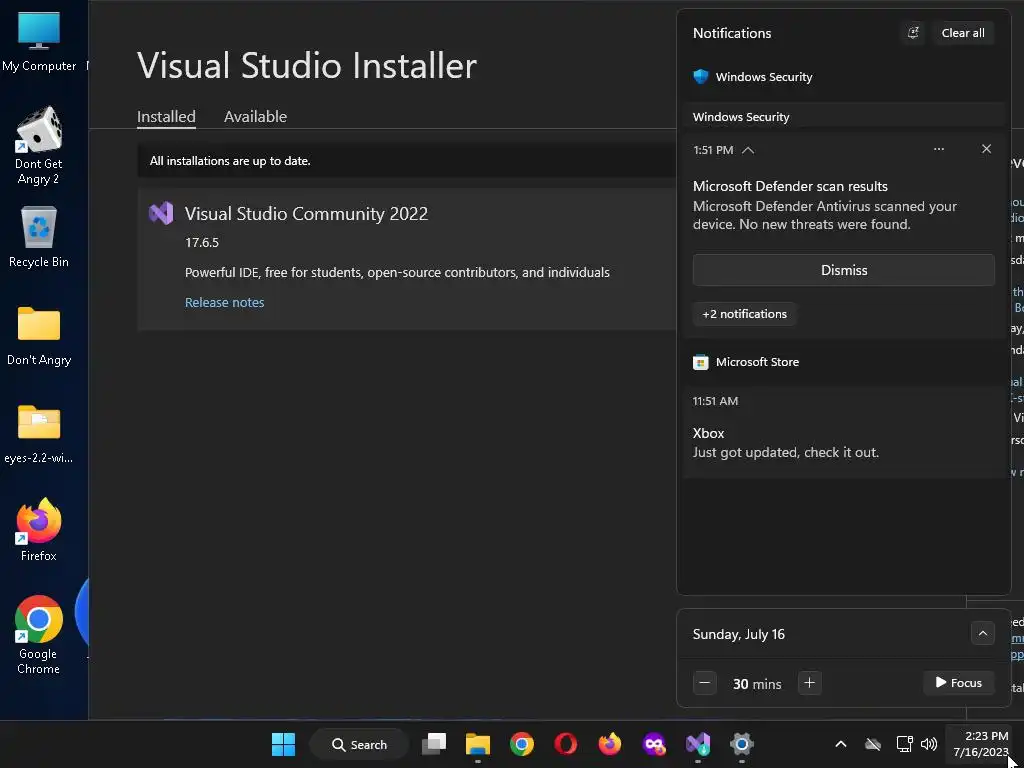Click the Visual Studio Community 2022 logo
Screen dimensions: 1024x768
161,214
